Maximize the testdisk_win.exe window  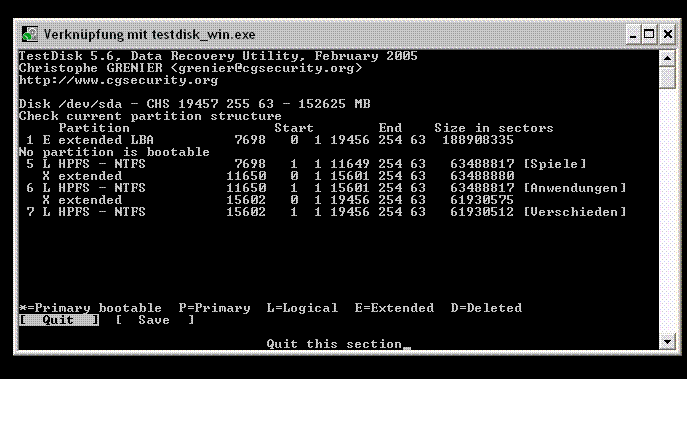pyautogui.click(x=649, y=34)
